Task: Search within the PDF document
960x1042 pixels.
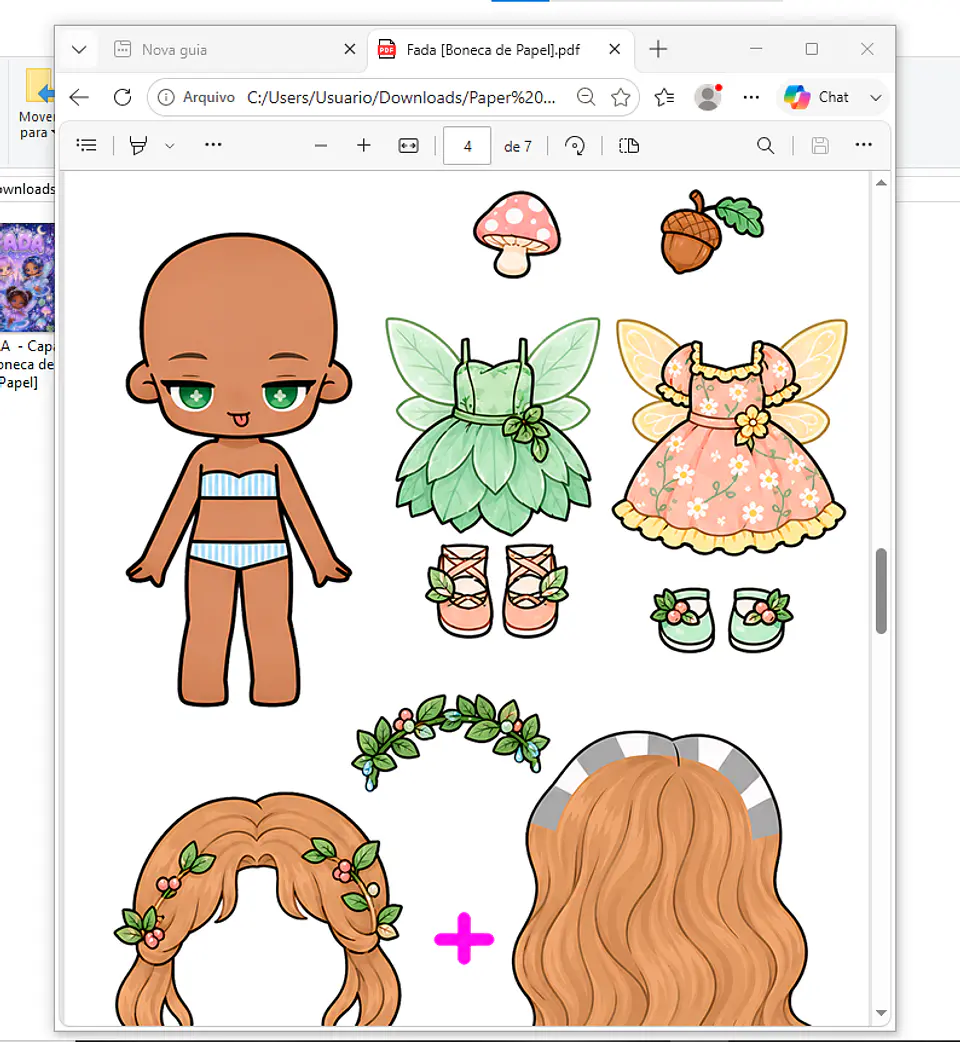Action: 765,146
